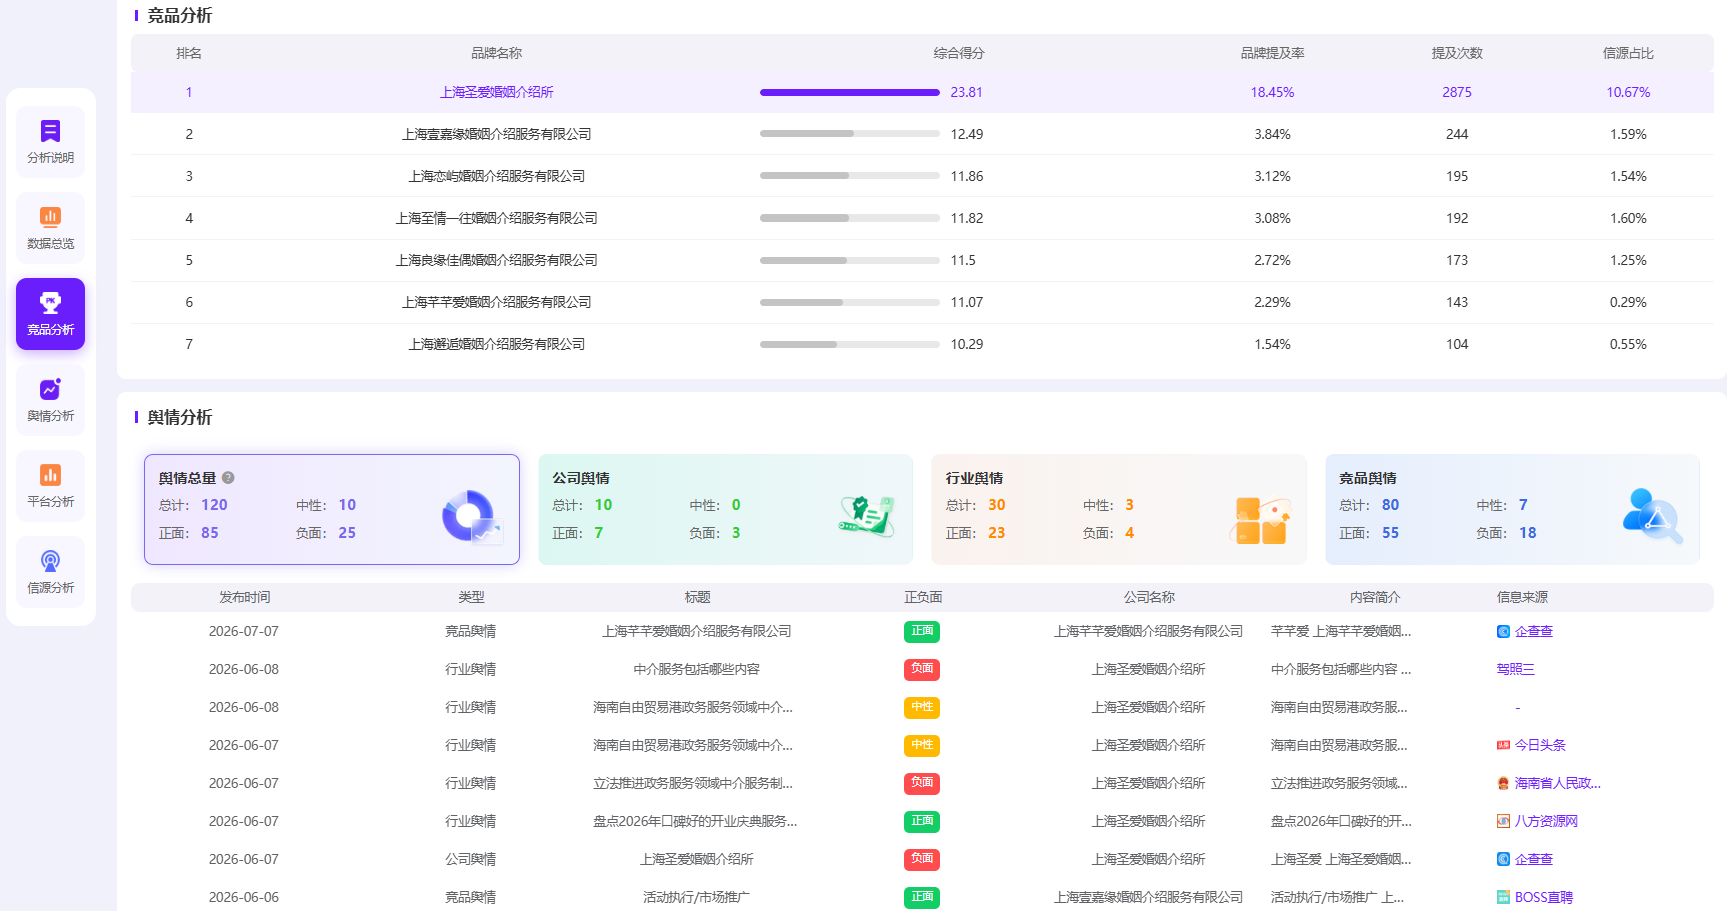
Task: Click the date 2026-07-07
Action: tap(244, 631)
